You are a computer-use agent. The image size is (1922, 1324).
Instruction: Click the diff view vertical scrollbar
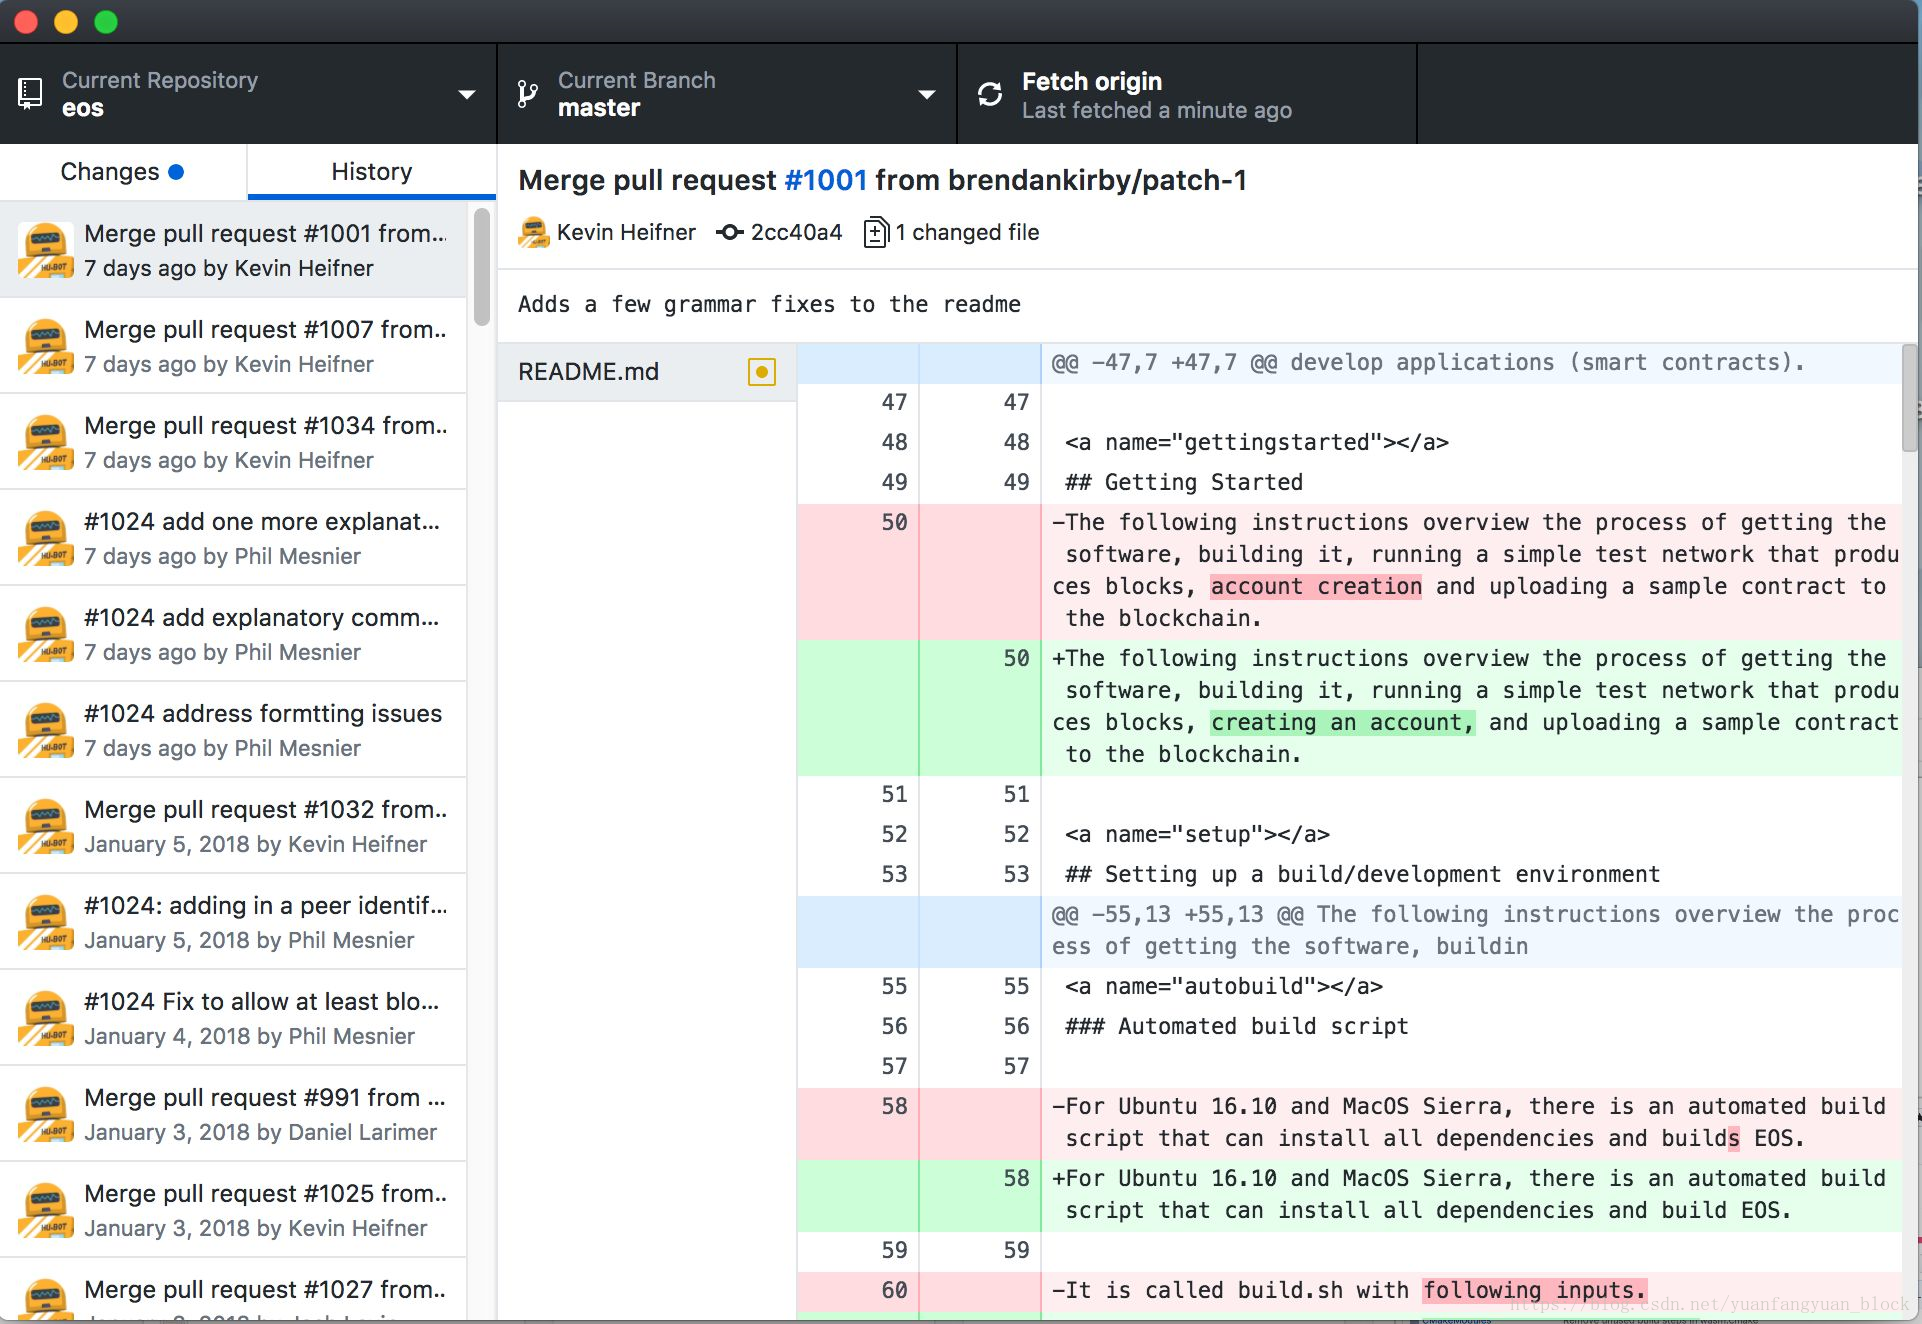pos(1909,400)
